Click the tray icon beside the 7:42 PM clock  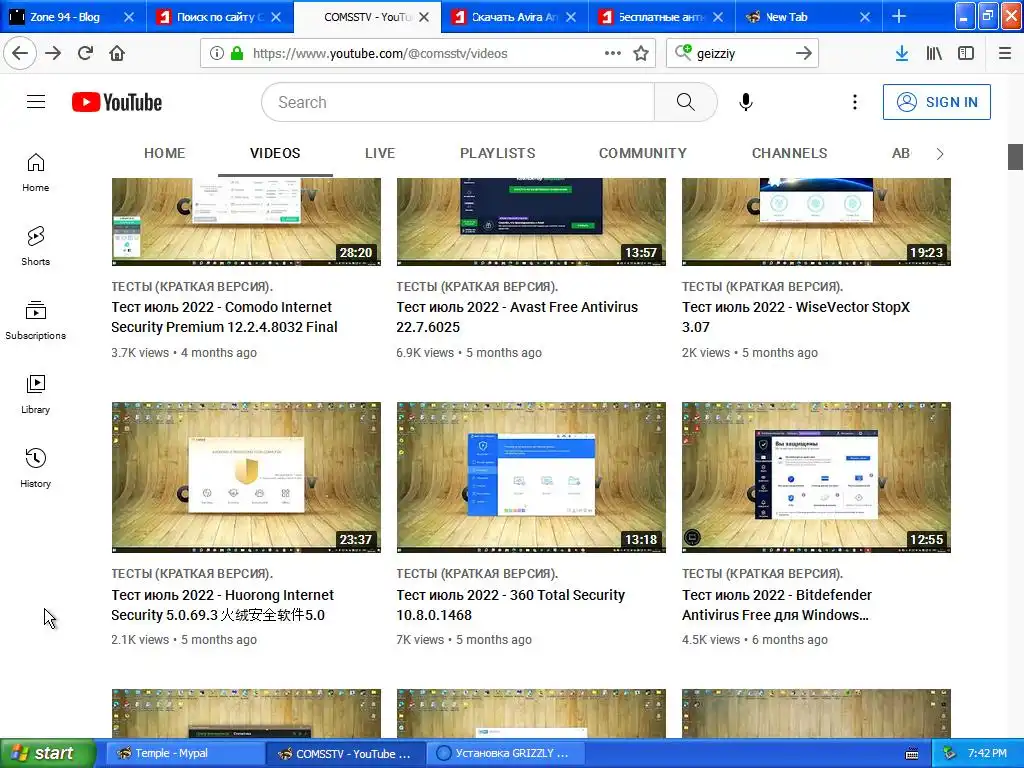[x=950, y=753]
